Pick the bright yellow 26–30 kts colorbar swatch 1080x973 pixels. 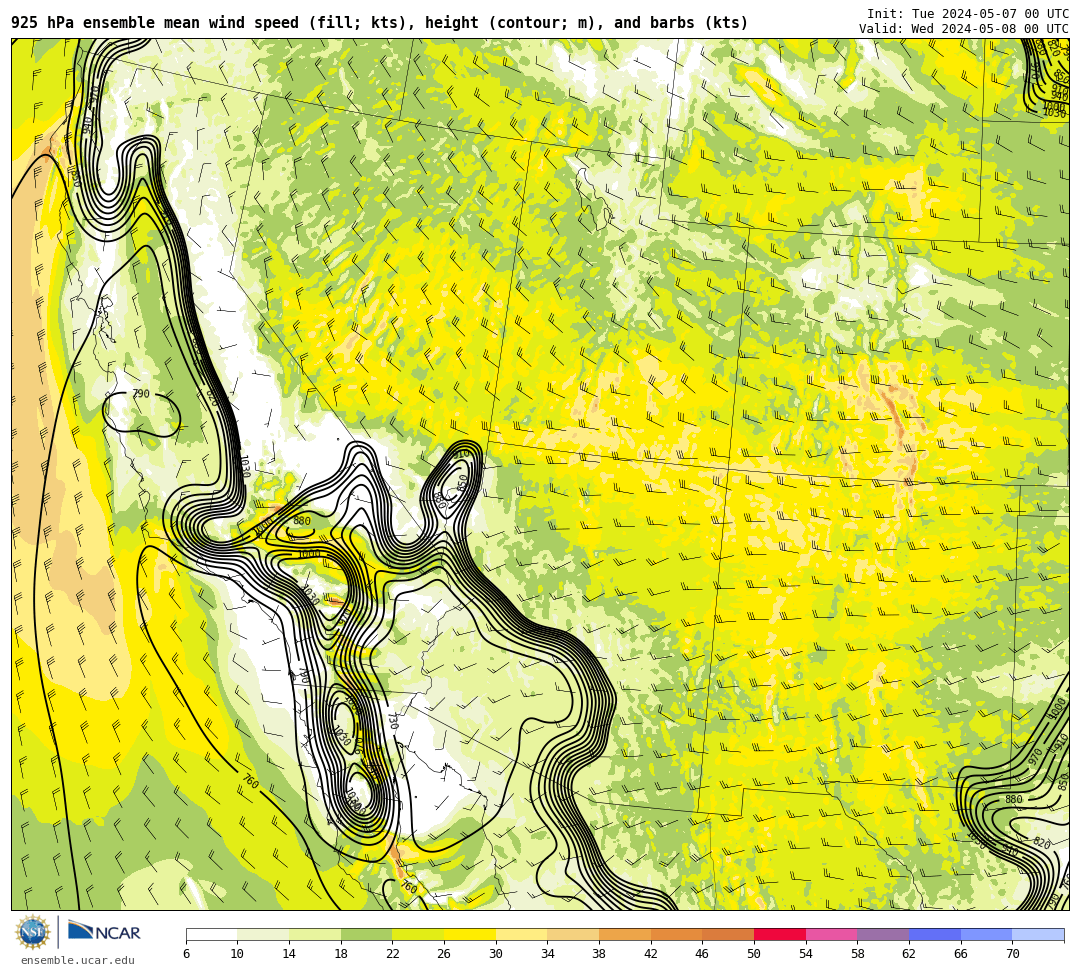click(470, 934)
